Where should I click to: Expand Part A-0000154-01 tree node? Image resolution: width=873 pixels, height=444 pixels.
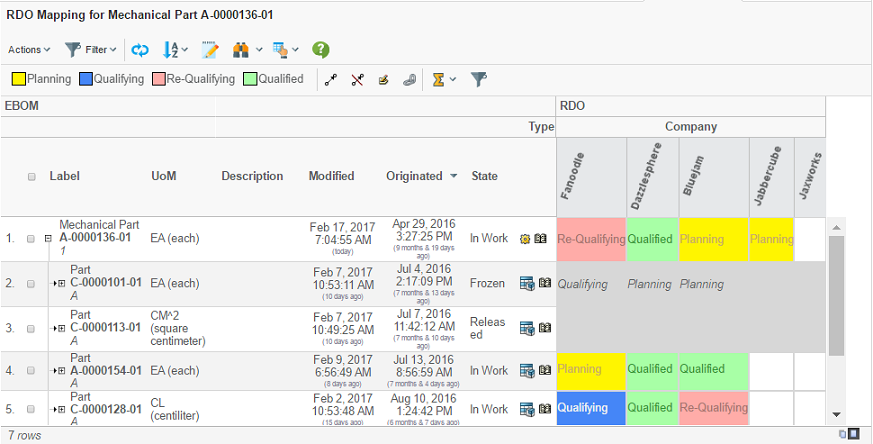60,371
